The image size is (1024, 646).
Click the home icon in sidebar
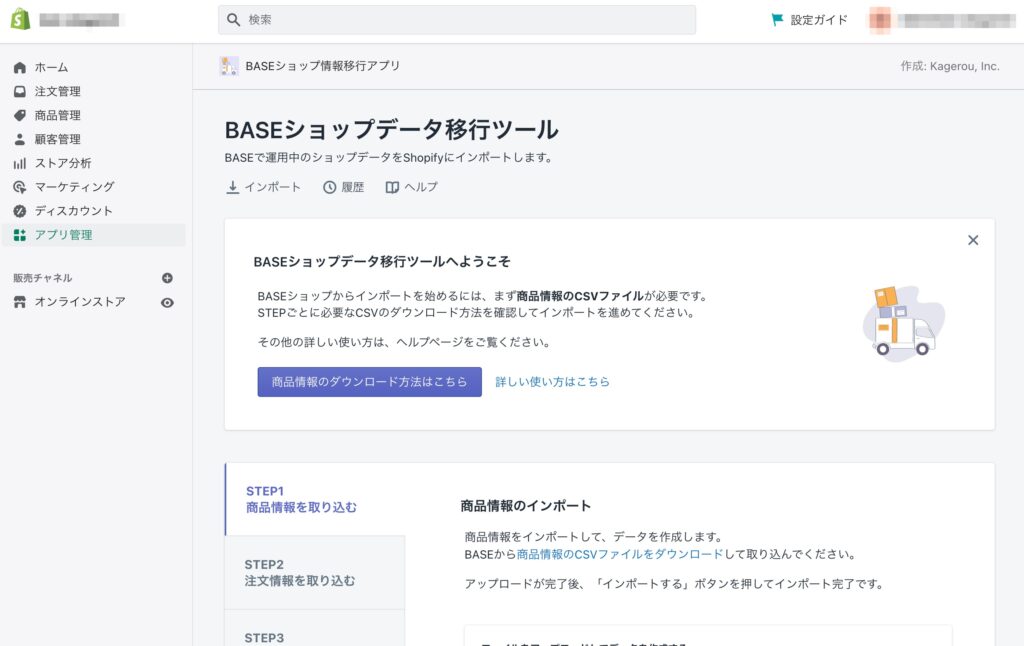pos(20,67)
